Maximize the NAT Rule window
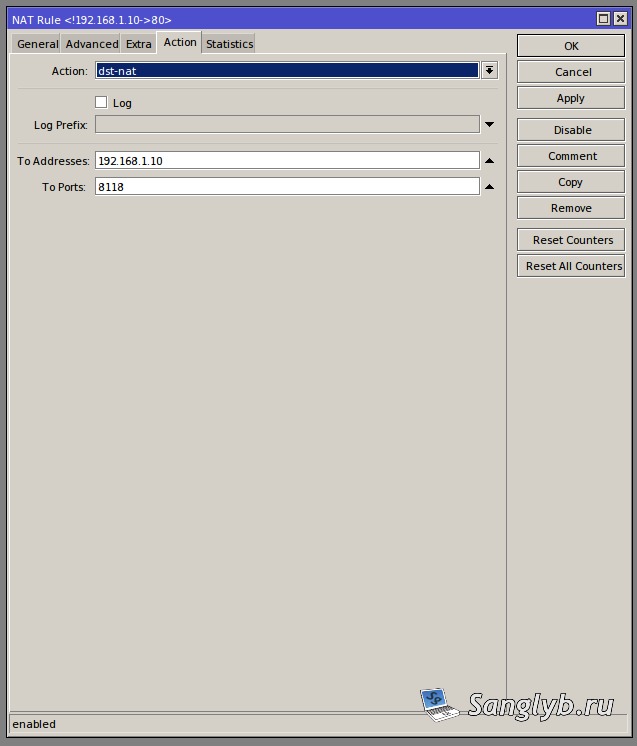The height and width of the screenshot is (746, 637). [603, 19]
